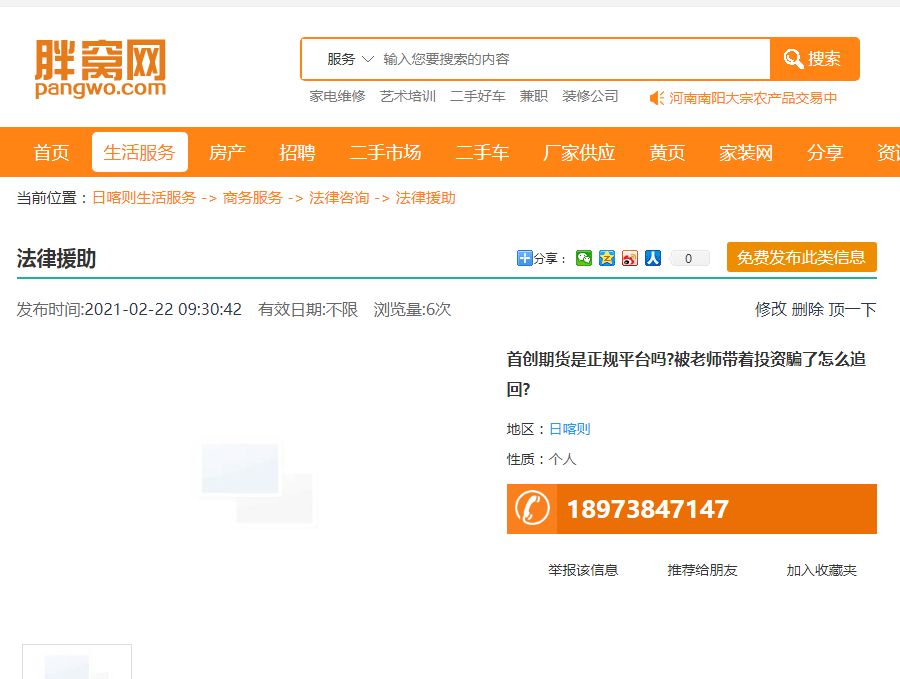Open the 家电维修 quick link
Image resolution: width=900 pixels, height=679 pixels.
point(338,96)
